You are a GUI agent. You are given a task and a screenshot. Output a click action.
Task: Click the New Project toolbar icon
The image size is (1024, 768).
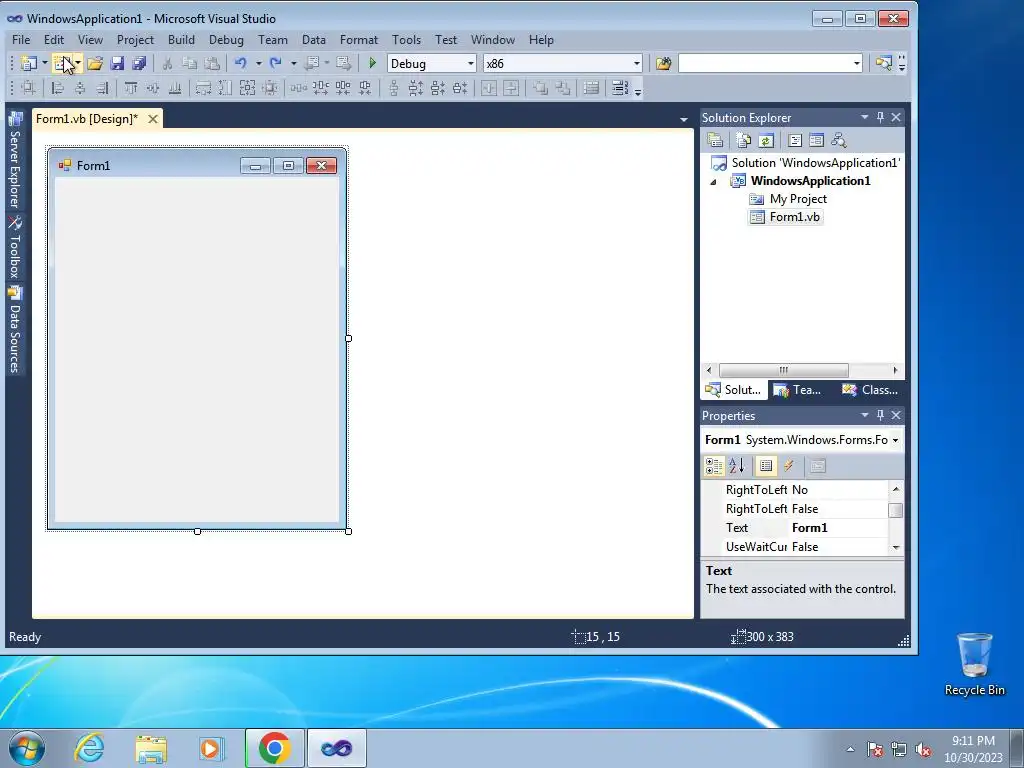click(x=29, y=63)
